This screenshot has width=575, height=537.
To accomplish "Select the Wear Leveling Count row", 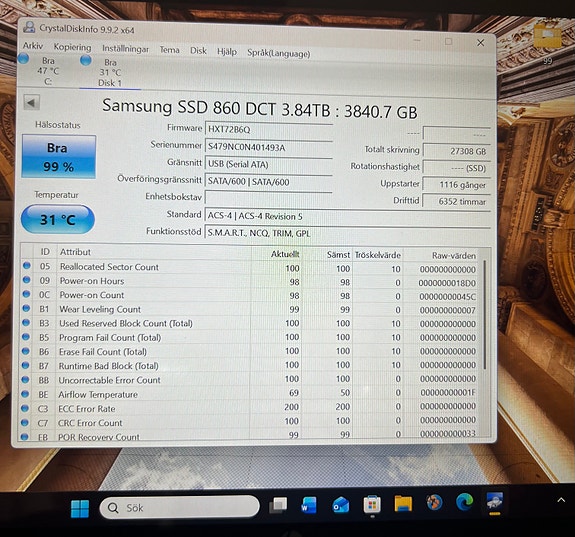I will tap(249, 310).
